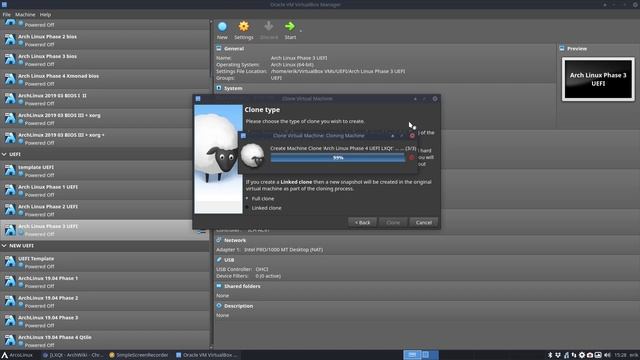Click the General section icon
Image resolution: width=640 pixels, height=360 pixels.
click(x=219, y=48)
